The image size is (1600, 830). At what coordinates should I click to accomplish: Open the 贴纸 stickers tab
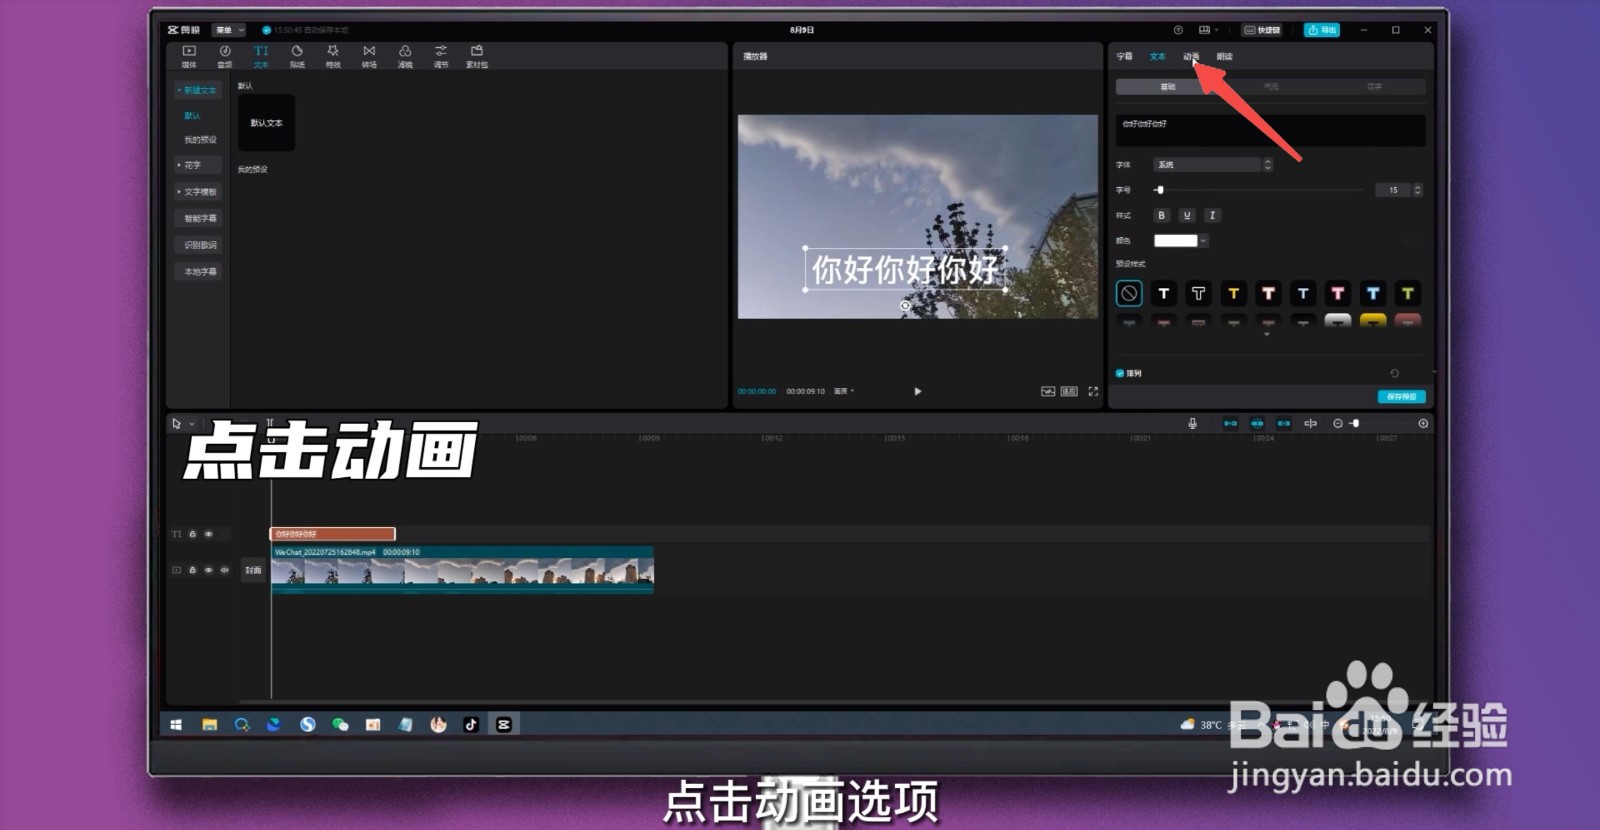297,56
